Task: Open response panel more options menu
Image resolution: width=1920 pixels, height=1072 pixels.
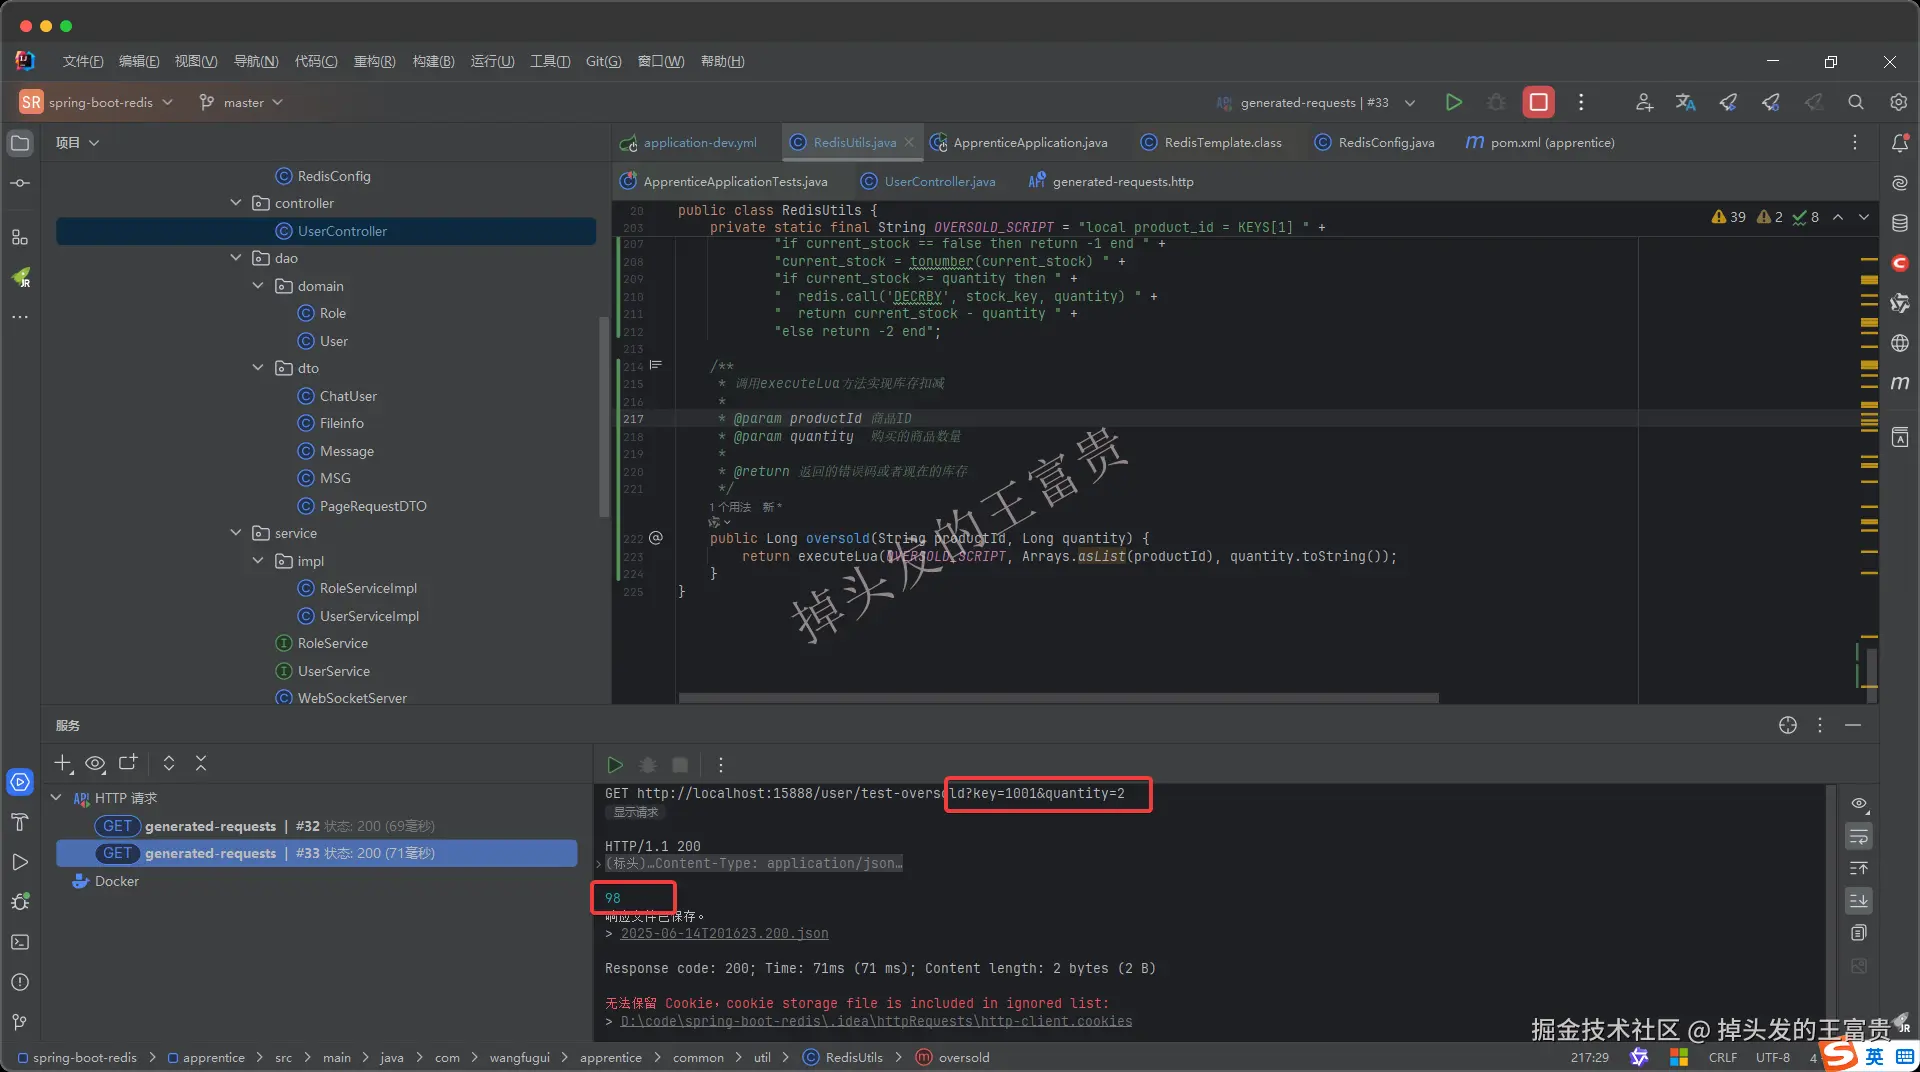Action: click(x=720, y=765)
